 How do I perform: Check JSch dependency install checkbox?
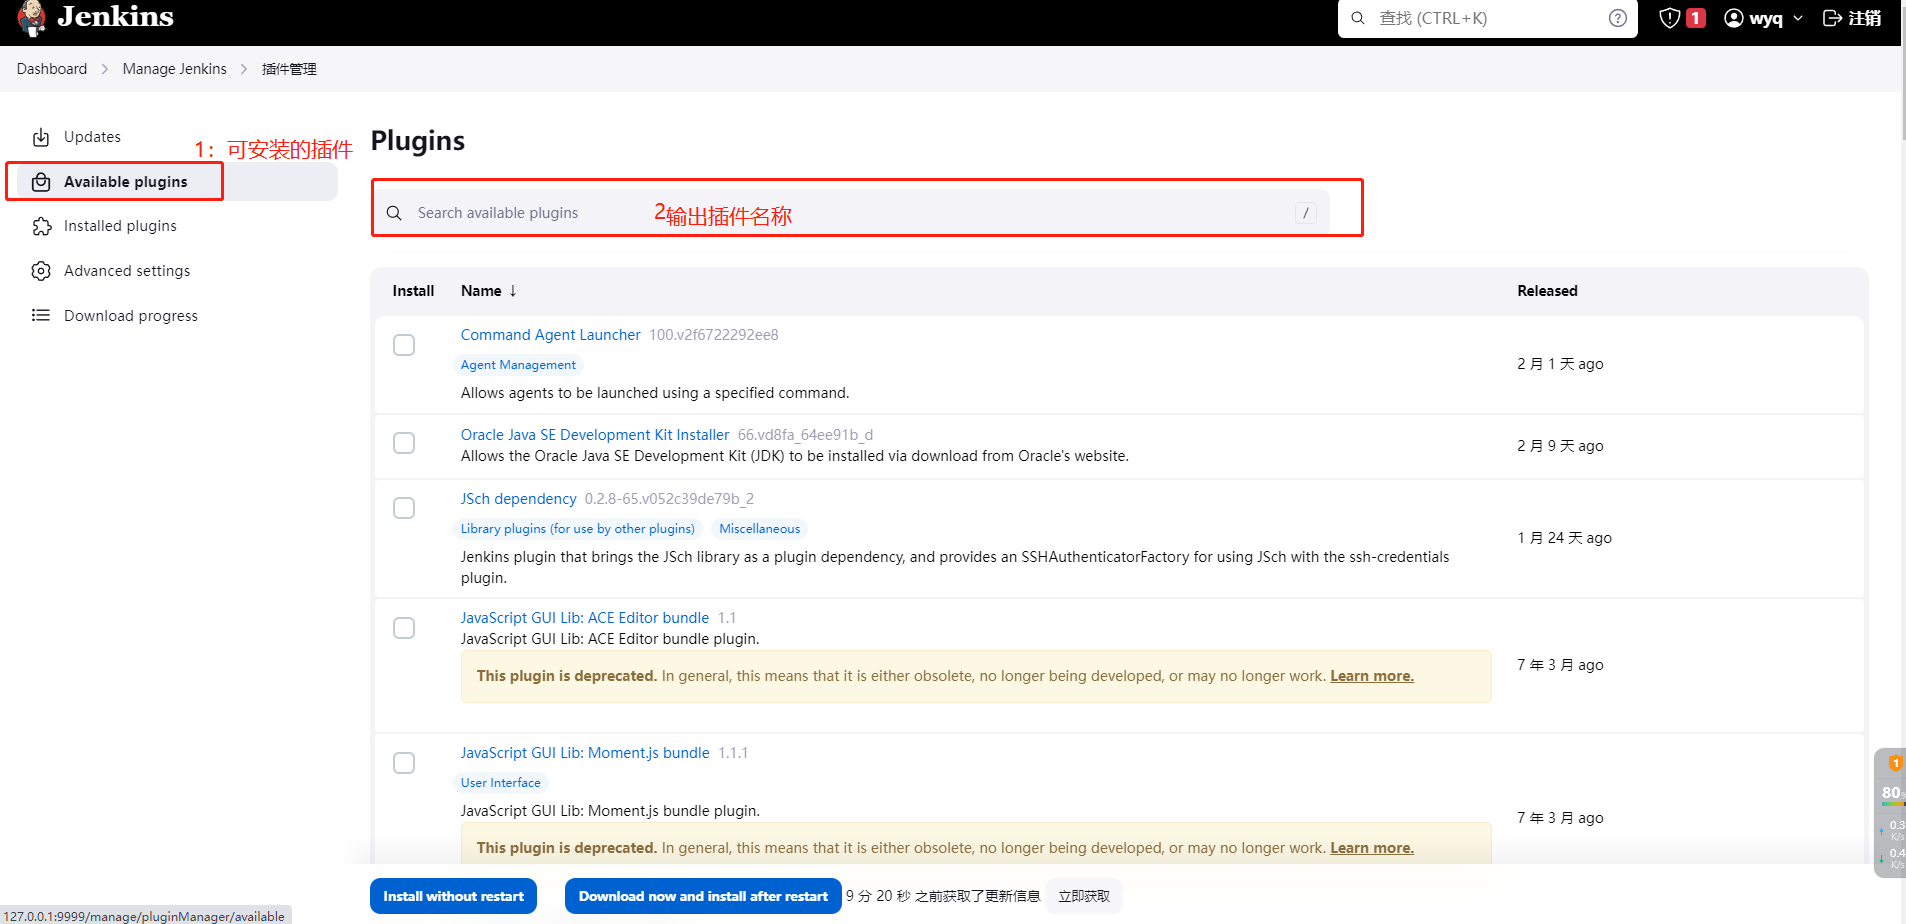(x=404, y=508)
